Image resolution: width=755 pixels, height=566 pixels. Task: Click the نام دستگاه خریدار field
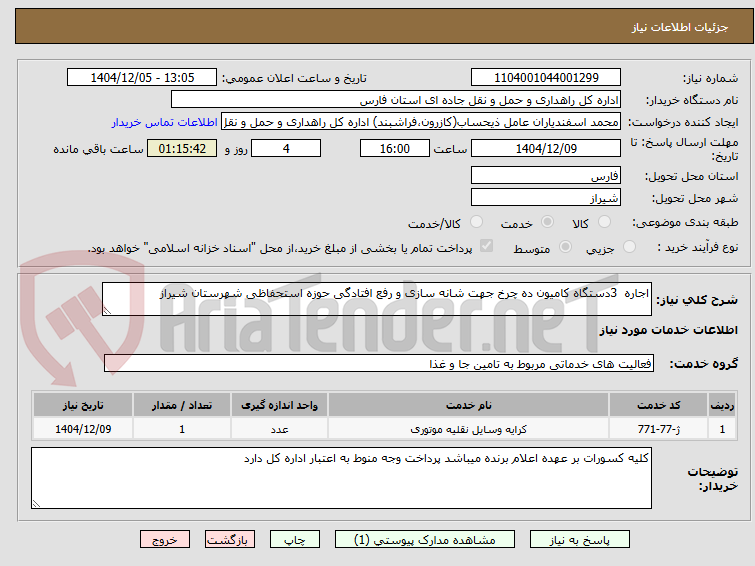(396, 100)
